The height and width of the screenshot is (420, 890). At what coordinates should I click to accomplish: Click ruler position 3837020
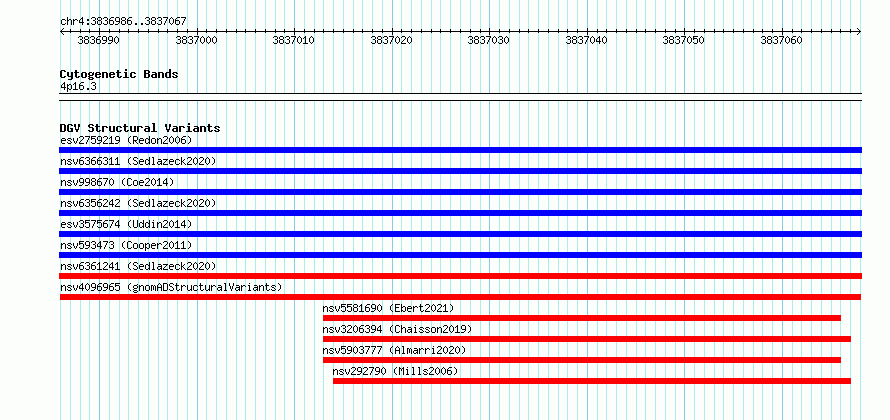[x=392, y=40]
